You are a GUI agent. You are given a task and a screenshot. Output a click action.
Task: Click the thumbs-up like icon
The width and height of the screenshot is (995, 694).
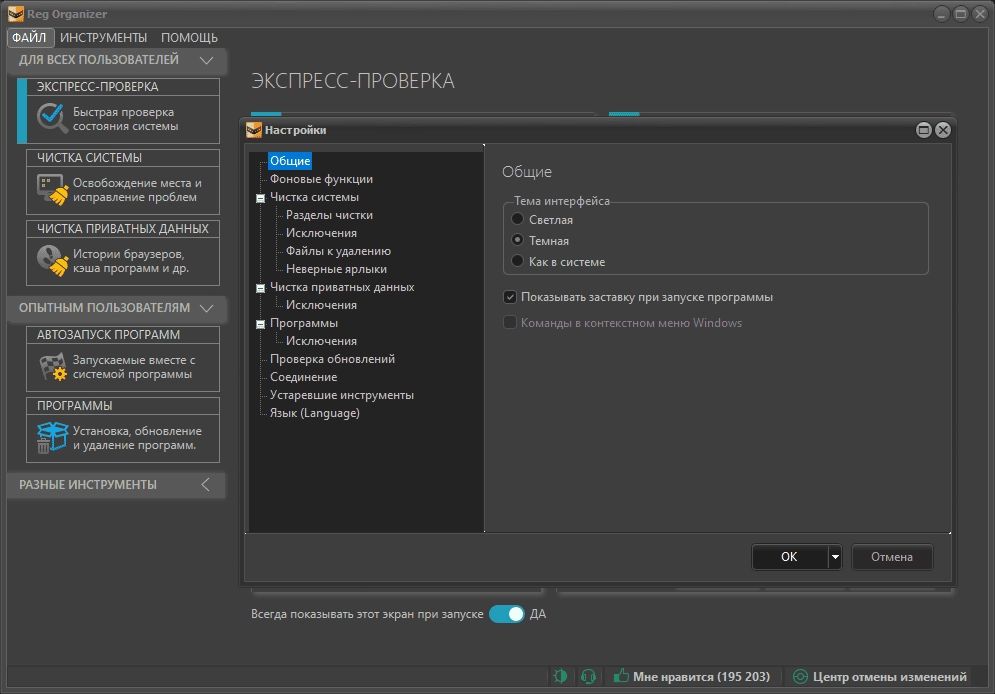621,676
